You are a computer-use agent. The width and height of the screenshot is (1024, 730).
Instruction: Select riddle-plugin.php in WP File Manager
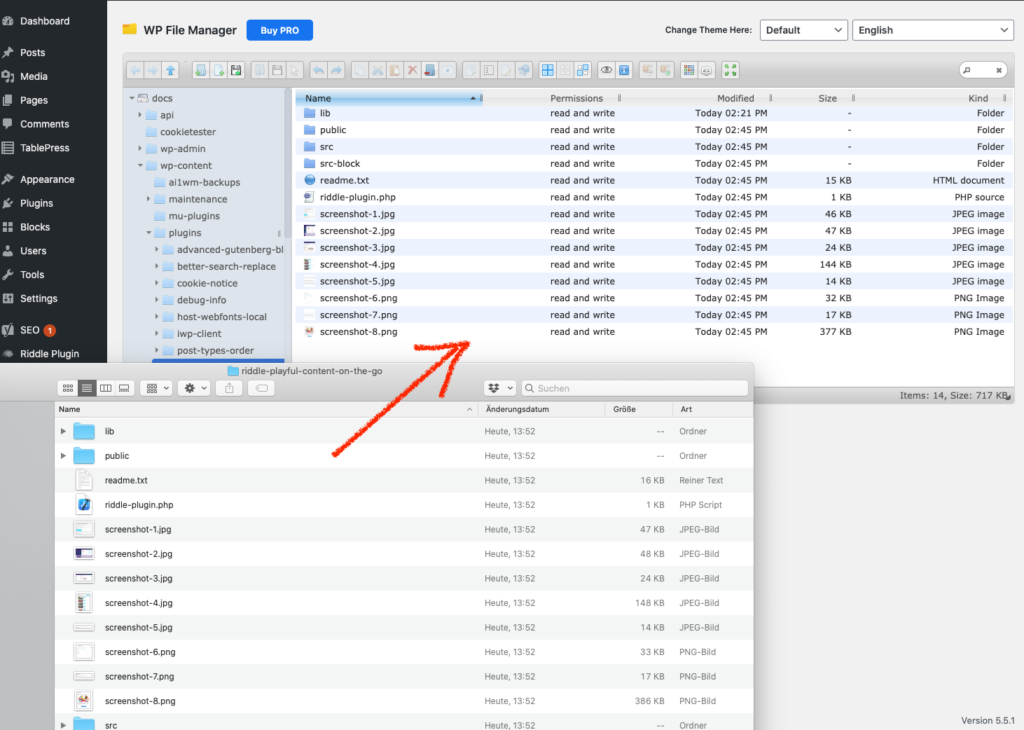pos(654,197)
